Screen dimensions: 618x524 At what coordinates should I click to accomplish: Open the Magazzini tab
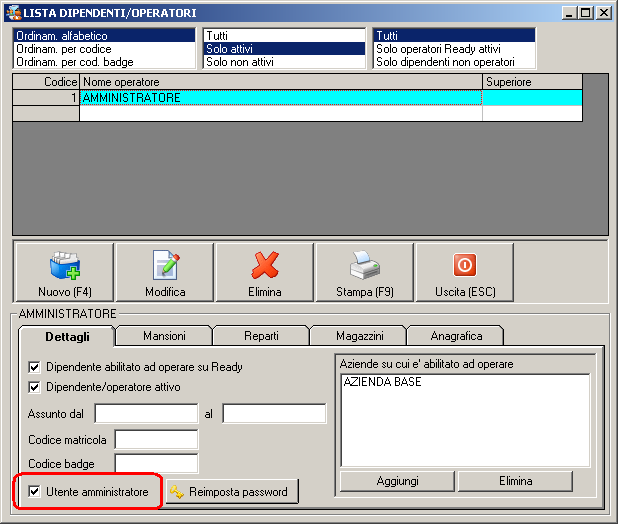point(359,336)
